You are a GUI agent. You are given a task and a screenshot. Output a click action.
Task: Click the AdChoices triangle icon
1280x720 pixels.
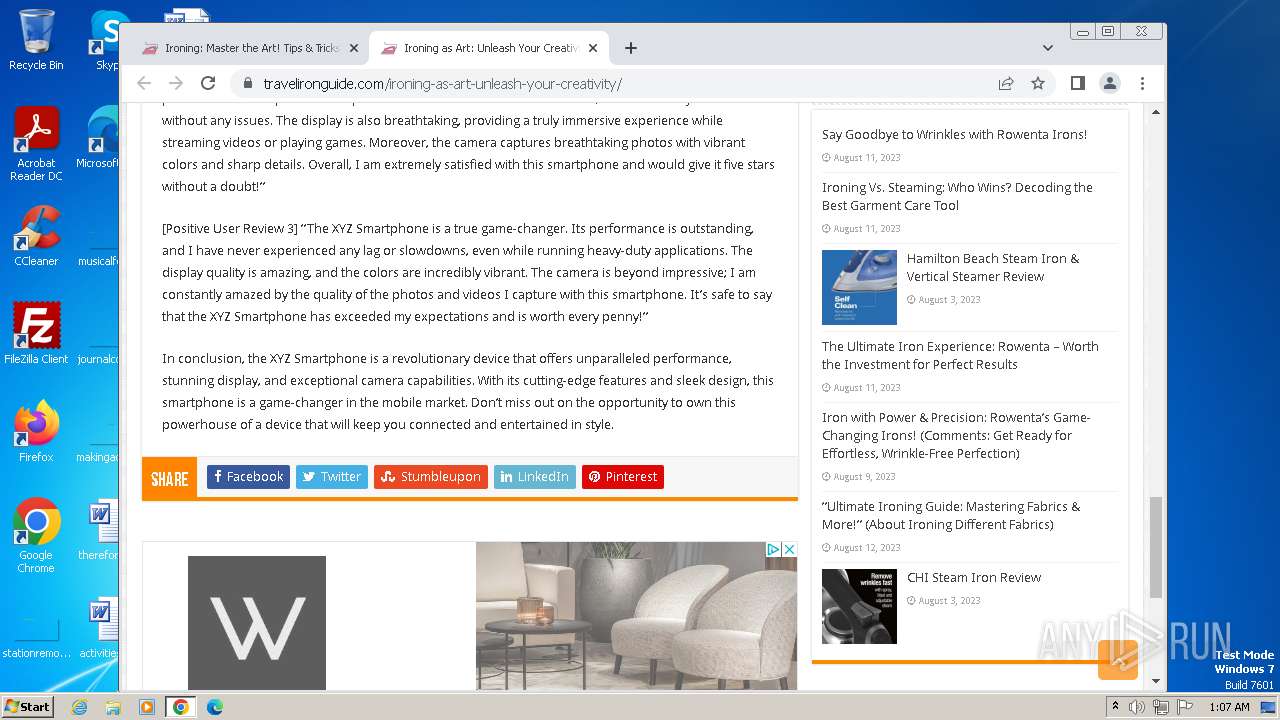[x=773, y=550]
